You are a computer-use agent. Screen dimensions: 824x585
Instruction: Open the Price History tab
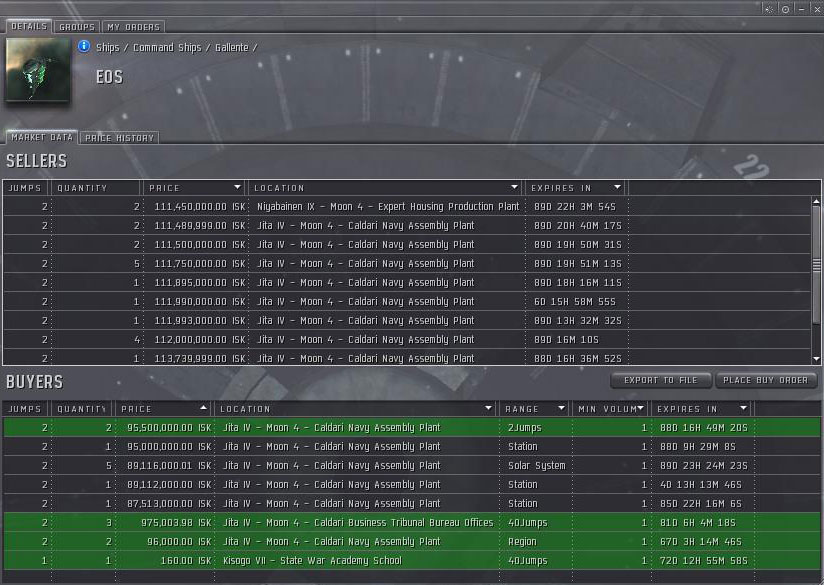tap(119, 138)
